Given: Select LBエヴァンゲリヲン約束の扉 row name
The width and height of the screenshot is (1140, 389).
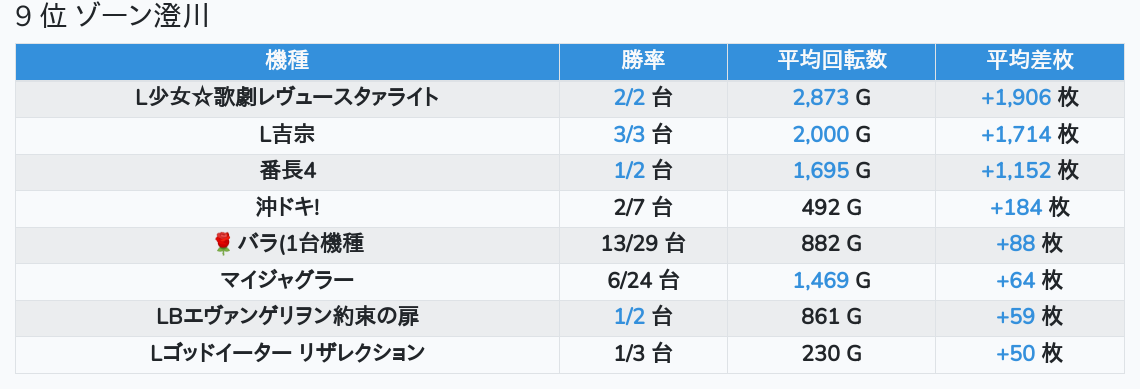Looking at the screenshot, I should click(x=287, y=317).
